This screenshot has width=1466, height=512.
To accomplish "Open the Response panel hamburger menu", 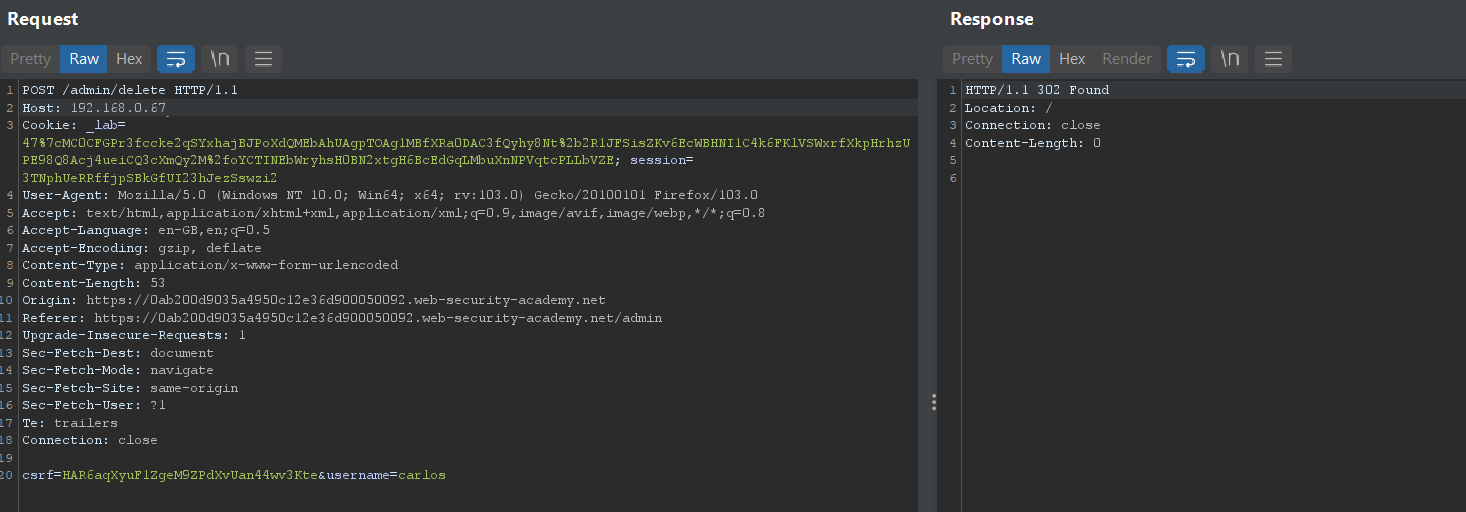I will [1273, 59].
